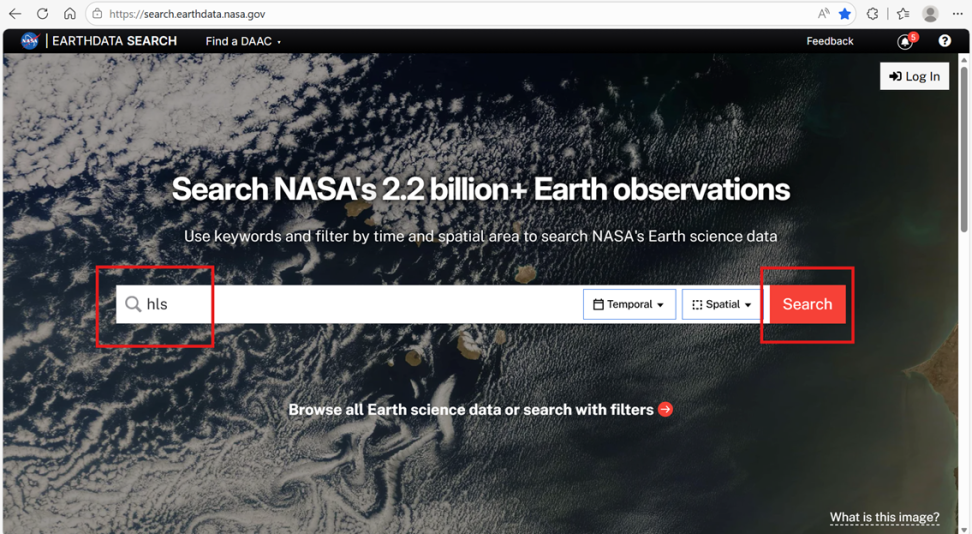The height and width of the screenshot is (534, 972).
Task: Go to Earthdata Search home title
Action: 115,41
